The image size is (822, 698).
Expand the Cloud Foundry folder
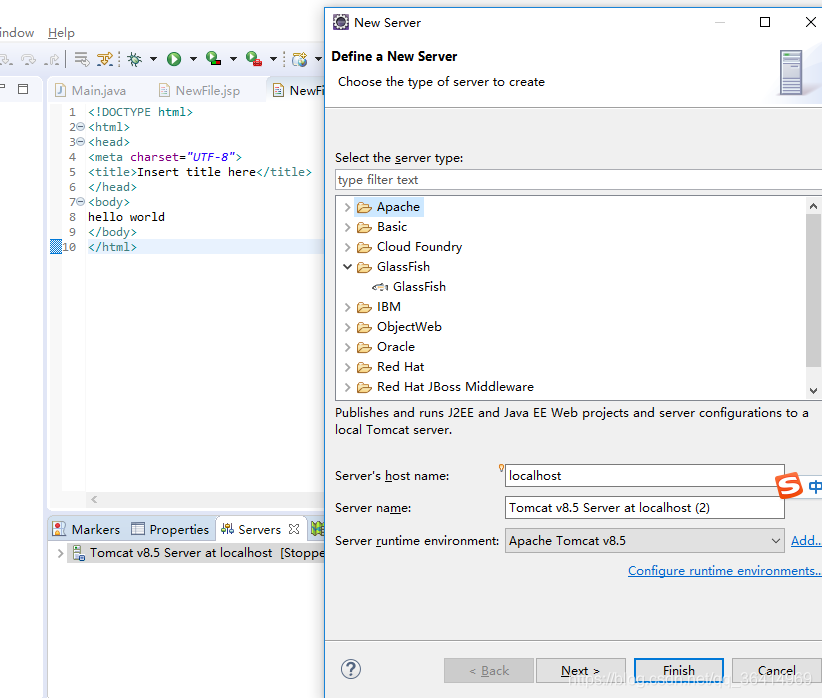(347, 247)
